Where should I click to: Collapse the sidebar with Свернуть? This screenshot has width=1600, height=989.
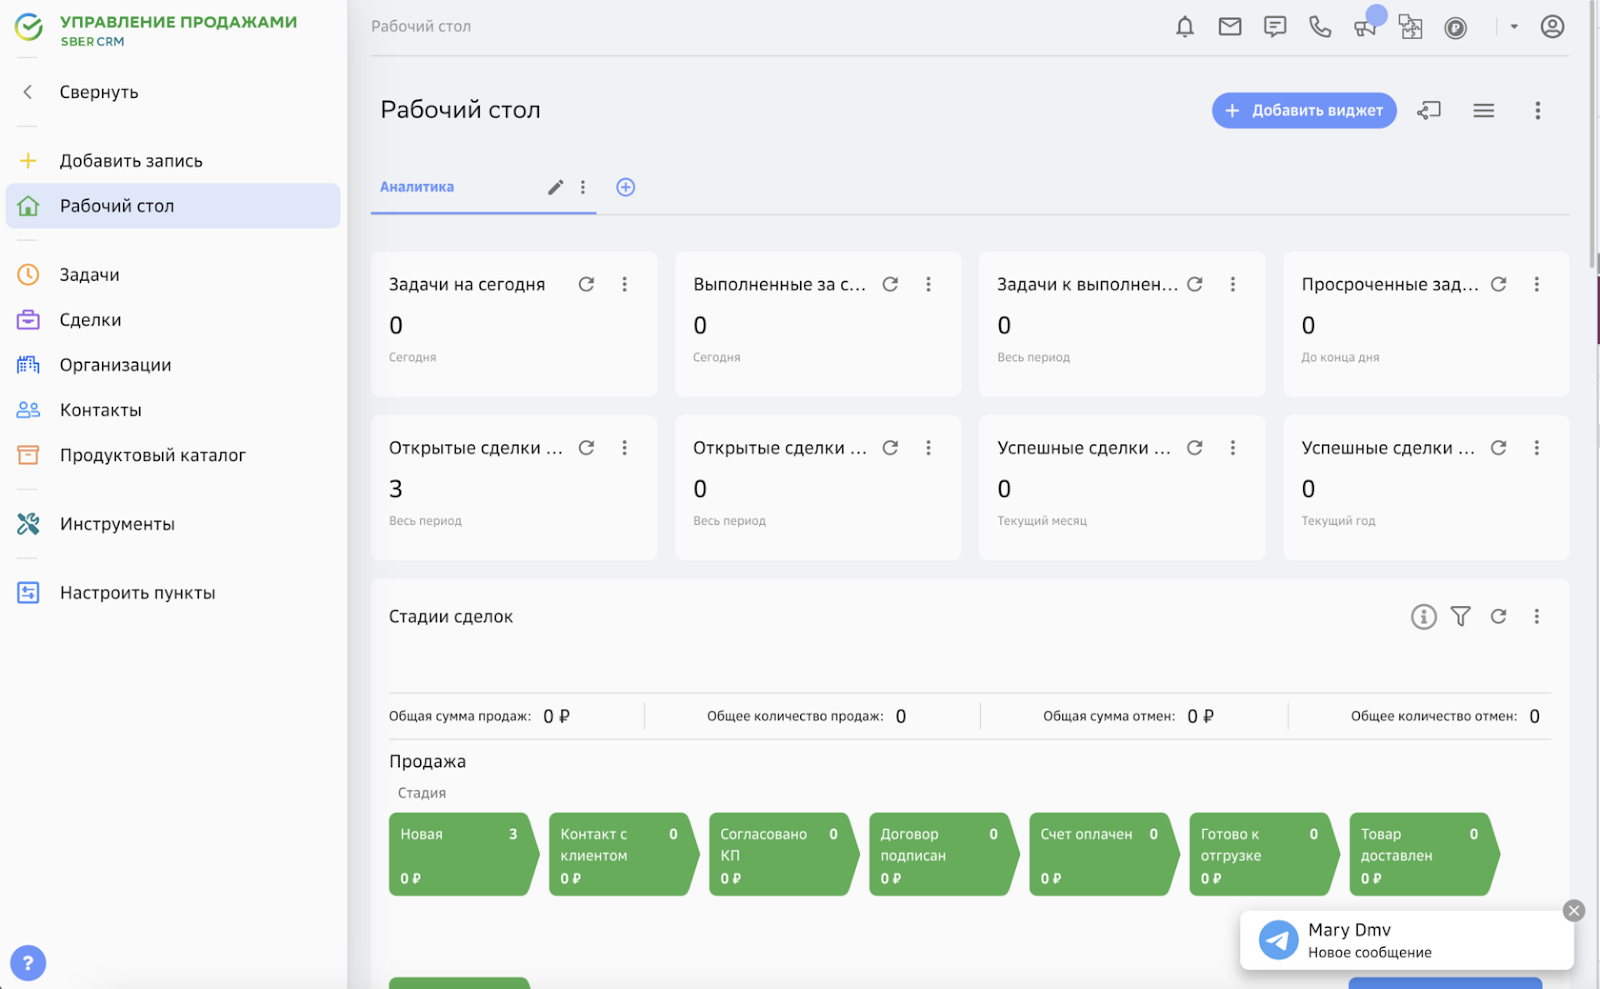point(98,92)
